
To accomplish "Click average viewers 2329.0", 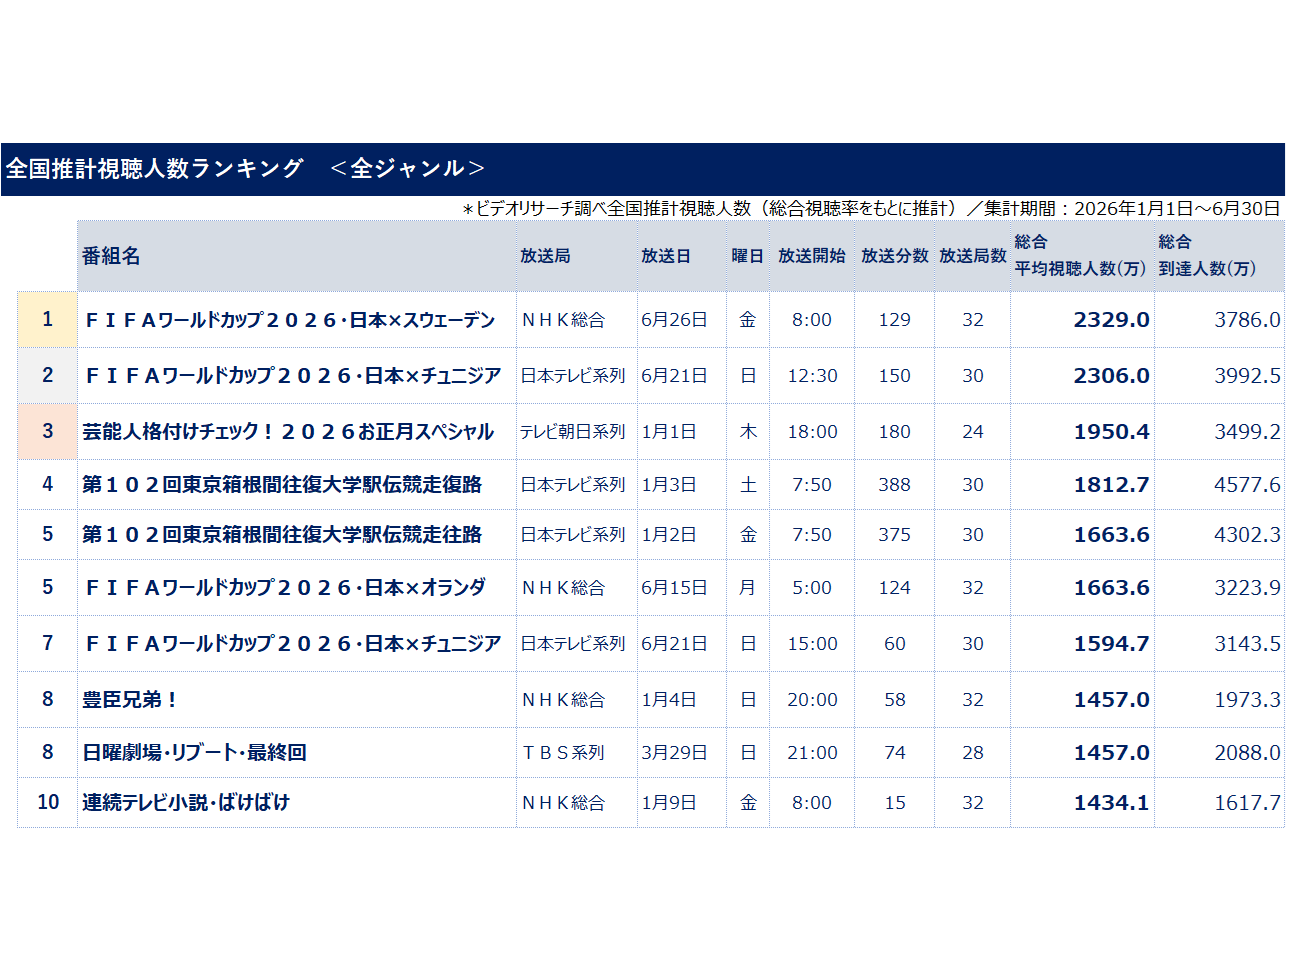I will point(1111,320).
